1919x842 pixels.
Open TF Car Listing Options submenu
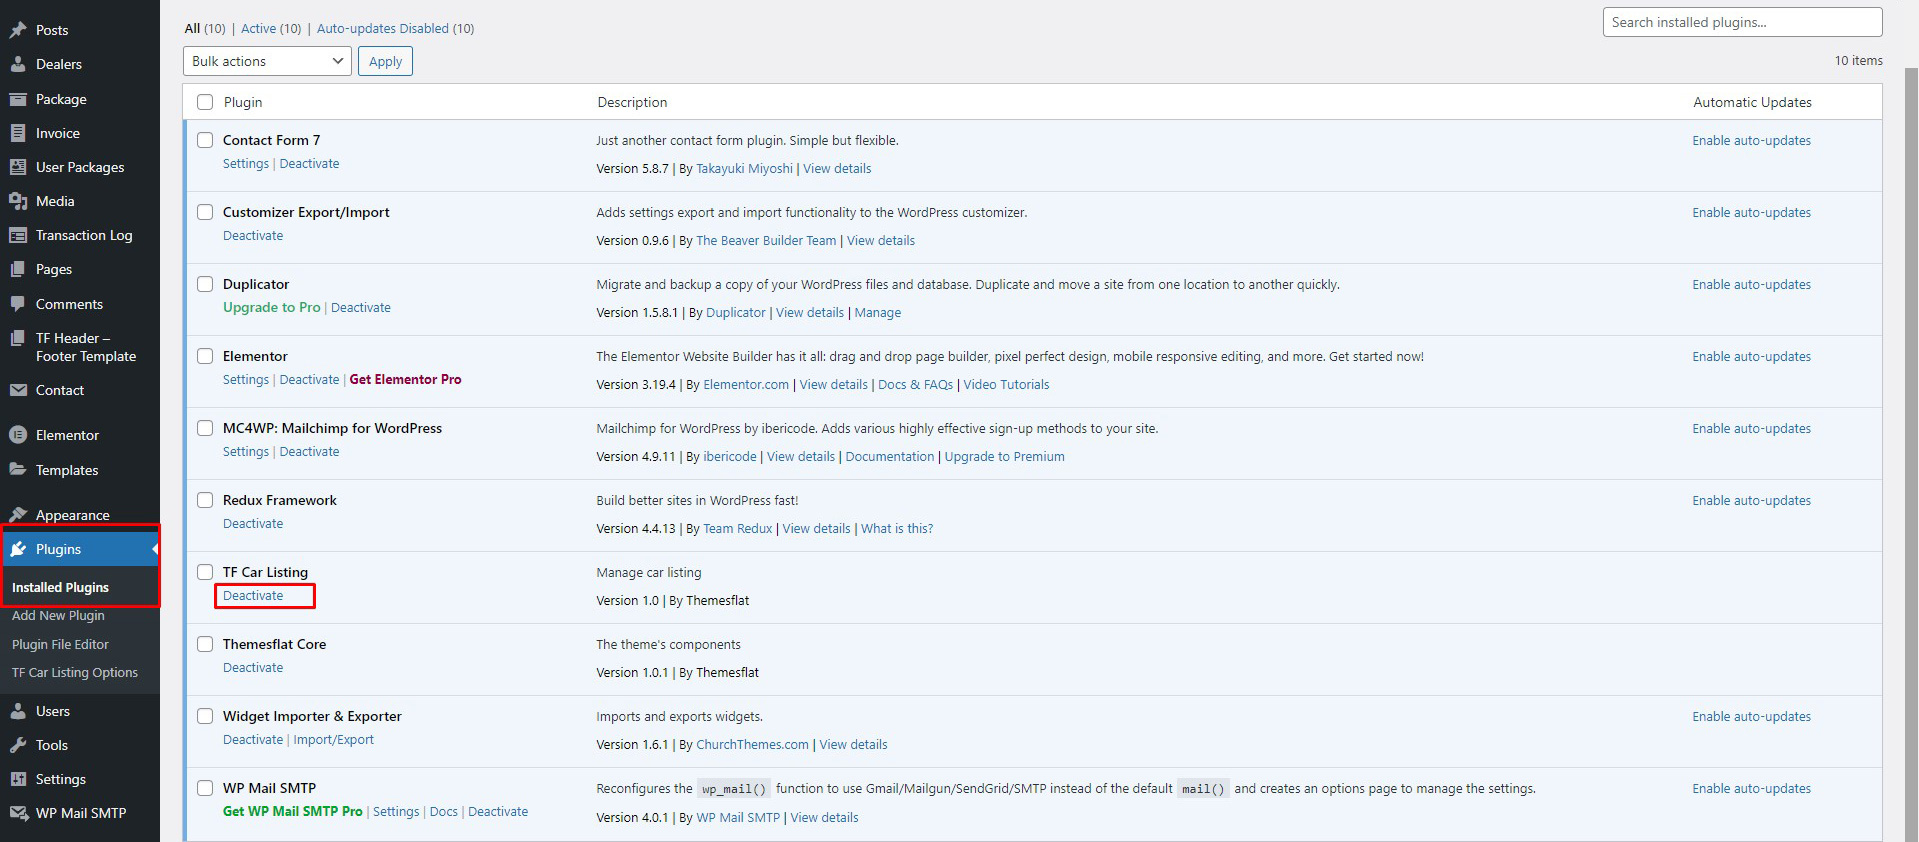[75, 672]
